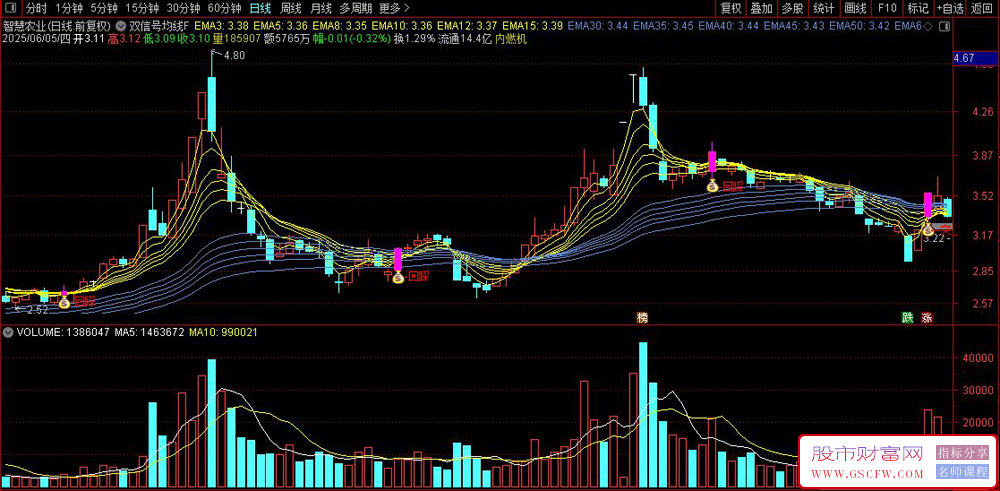Image resolution: width=1000 pixels, height=491 pixels.
Task: Click the EMA10: 3.36 value
Action: click(x=402, y=26)
